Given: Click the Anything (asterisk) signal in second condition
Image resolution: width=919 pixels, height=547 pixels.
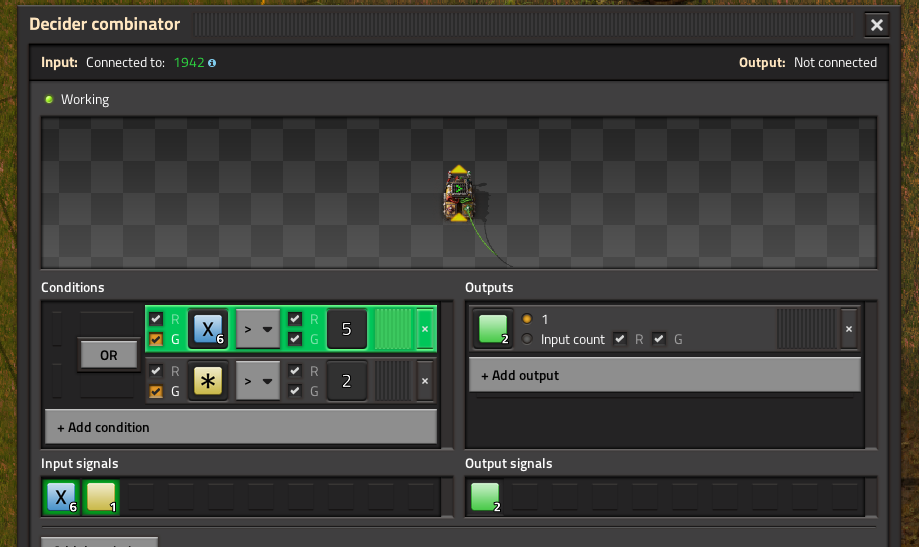Looking at the screenshot, I should pos(208,381).
